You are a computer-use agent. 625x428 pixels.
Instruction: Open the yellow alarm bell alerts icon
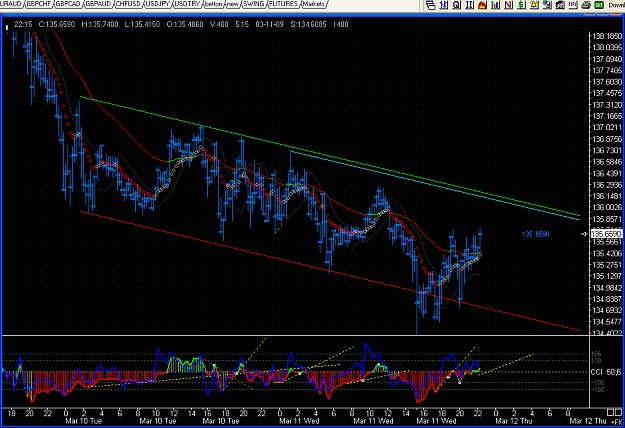[x=534, y=5]
